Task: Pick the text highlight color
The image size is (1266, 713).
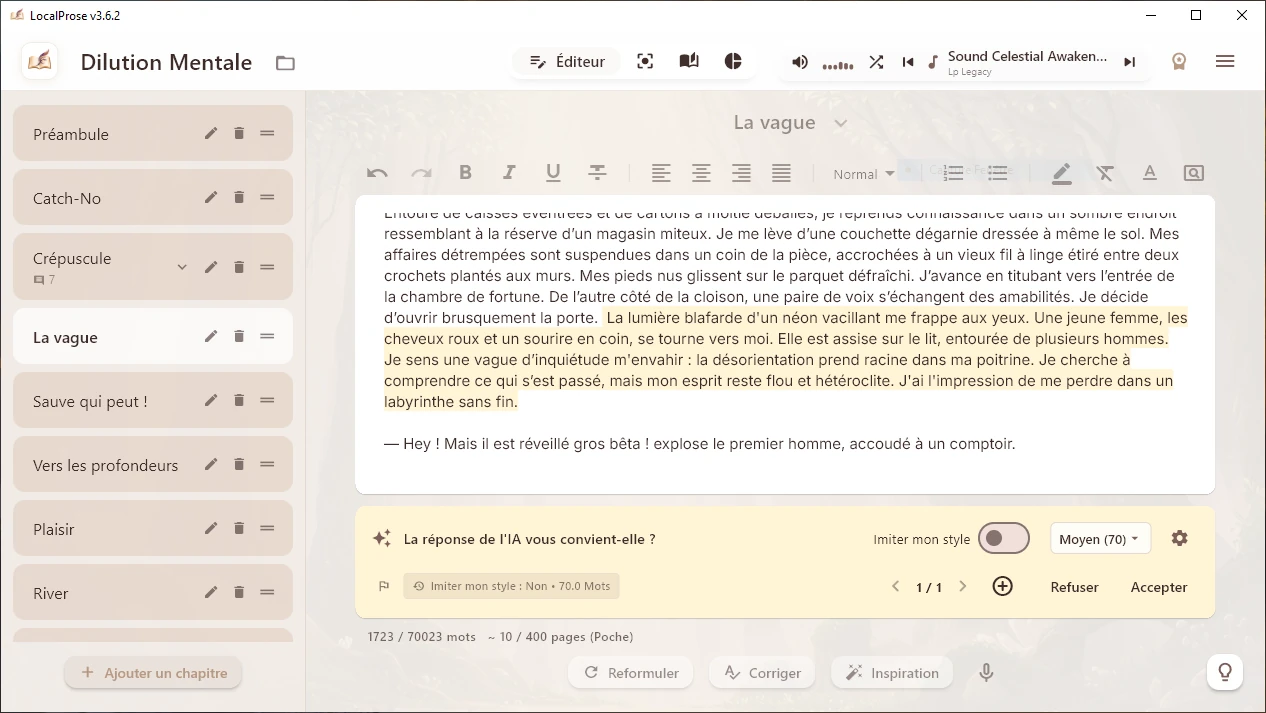Action: 1062,173
